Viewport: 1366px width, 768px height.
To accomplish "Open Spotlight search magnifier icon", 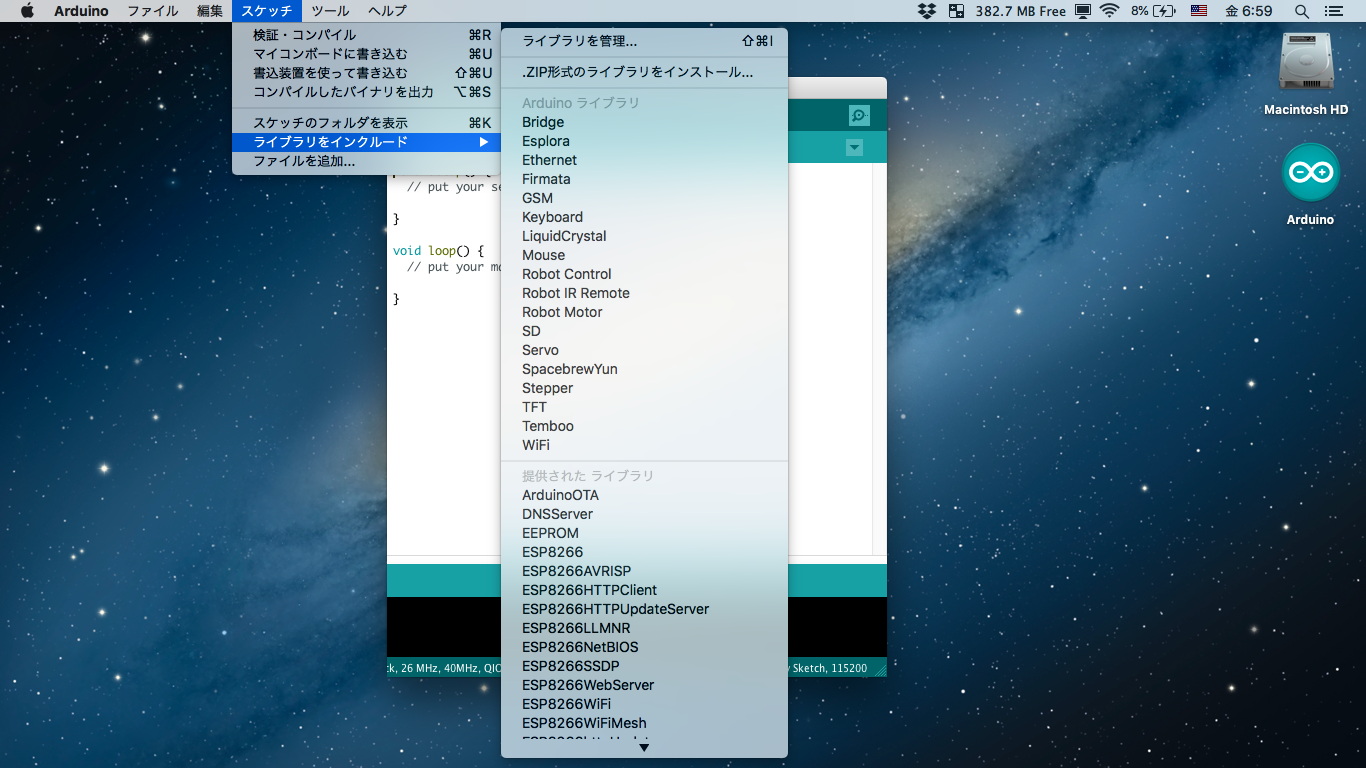I will 1301,11.
